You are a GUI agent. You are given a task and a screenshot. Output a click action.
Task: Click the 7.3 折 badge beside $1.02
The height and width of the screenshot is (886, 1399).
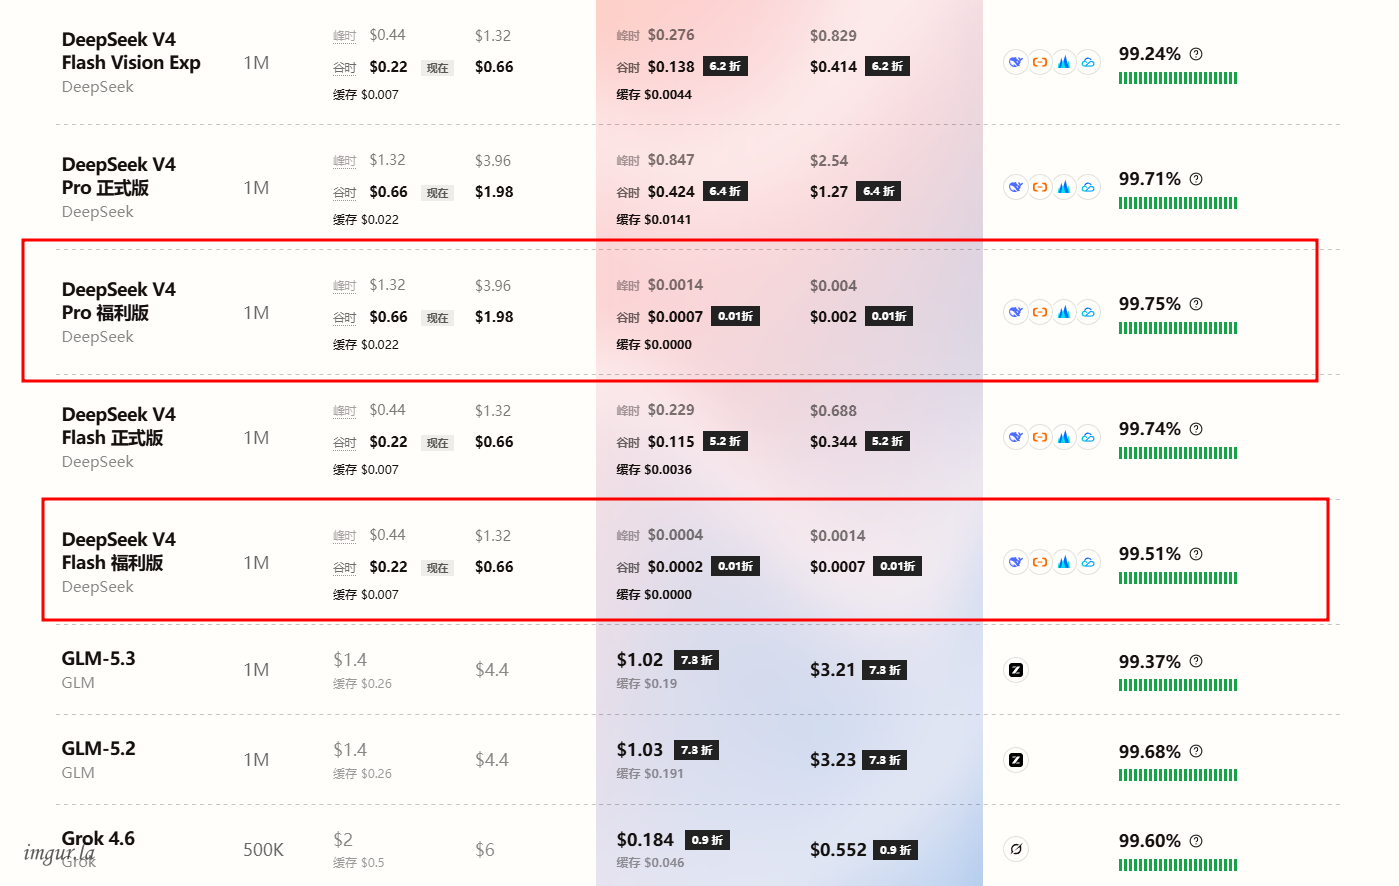pos(696,660)
